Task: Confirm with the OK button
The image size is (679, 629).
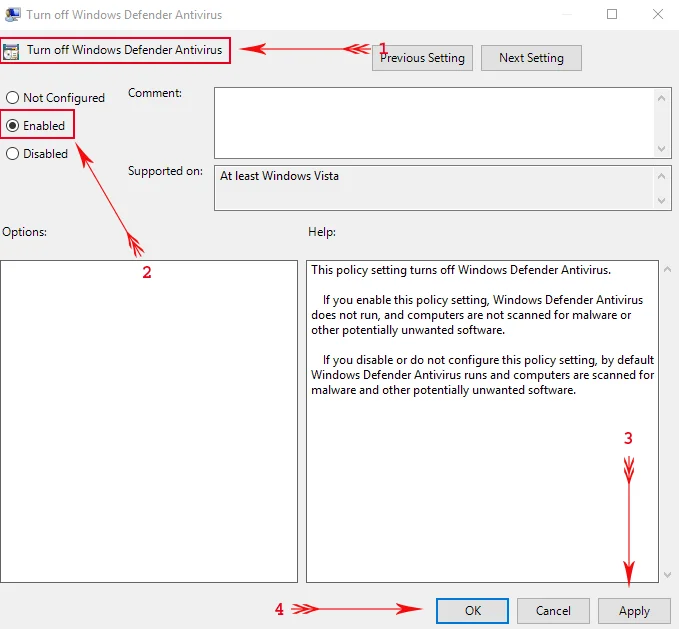Action: click(x=472, y=610)
